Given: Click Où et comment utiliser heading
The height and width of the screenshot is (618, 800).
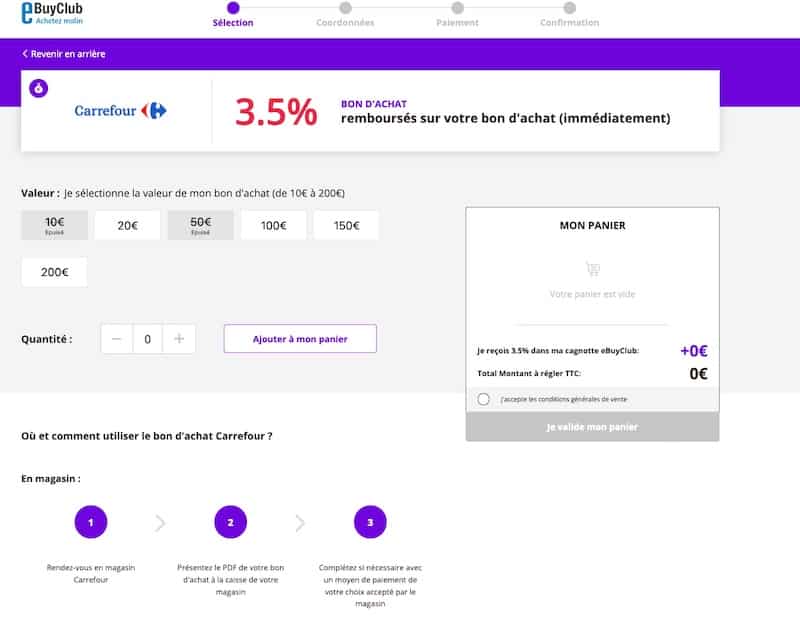Looking at the screenshot, I should 147,436.
